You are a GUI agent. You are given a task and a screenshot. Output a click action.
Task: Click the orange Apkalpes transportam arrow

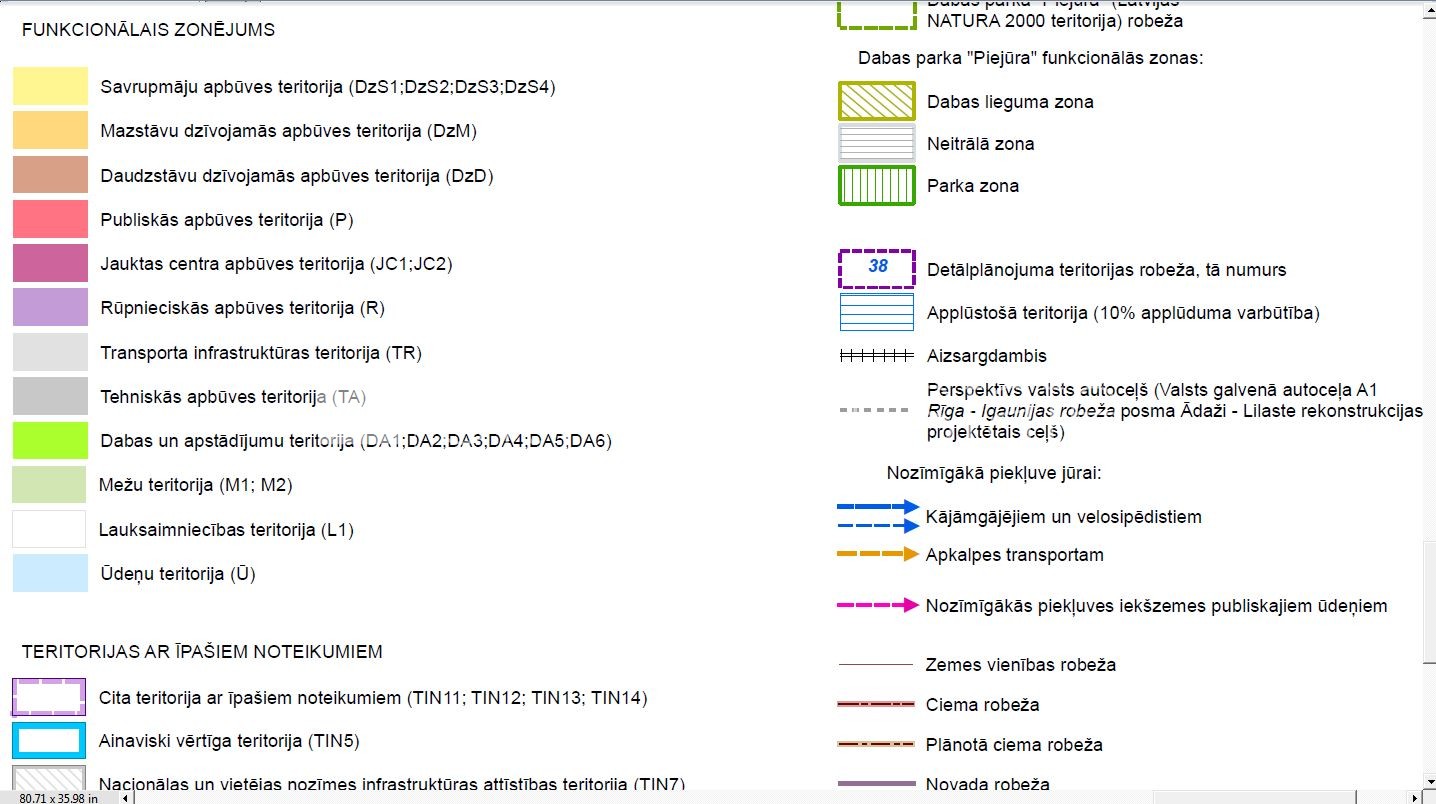[x=876, y=554]
